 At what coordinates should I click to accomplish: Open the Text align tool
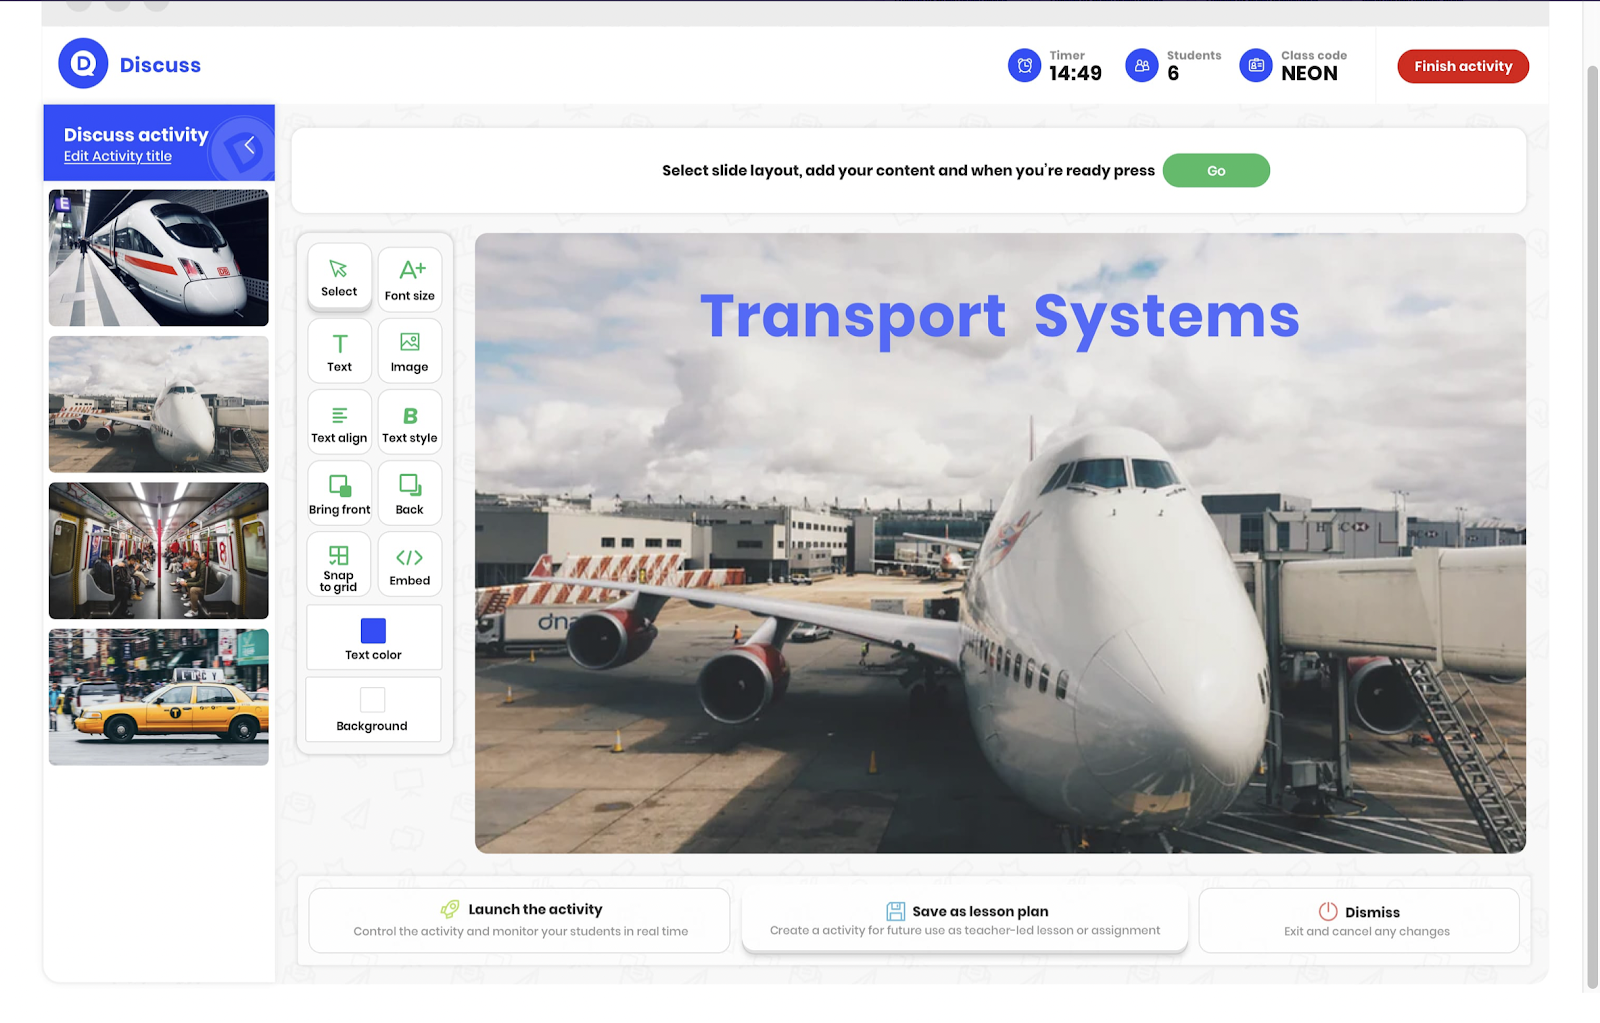[x=339, y=422]
